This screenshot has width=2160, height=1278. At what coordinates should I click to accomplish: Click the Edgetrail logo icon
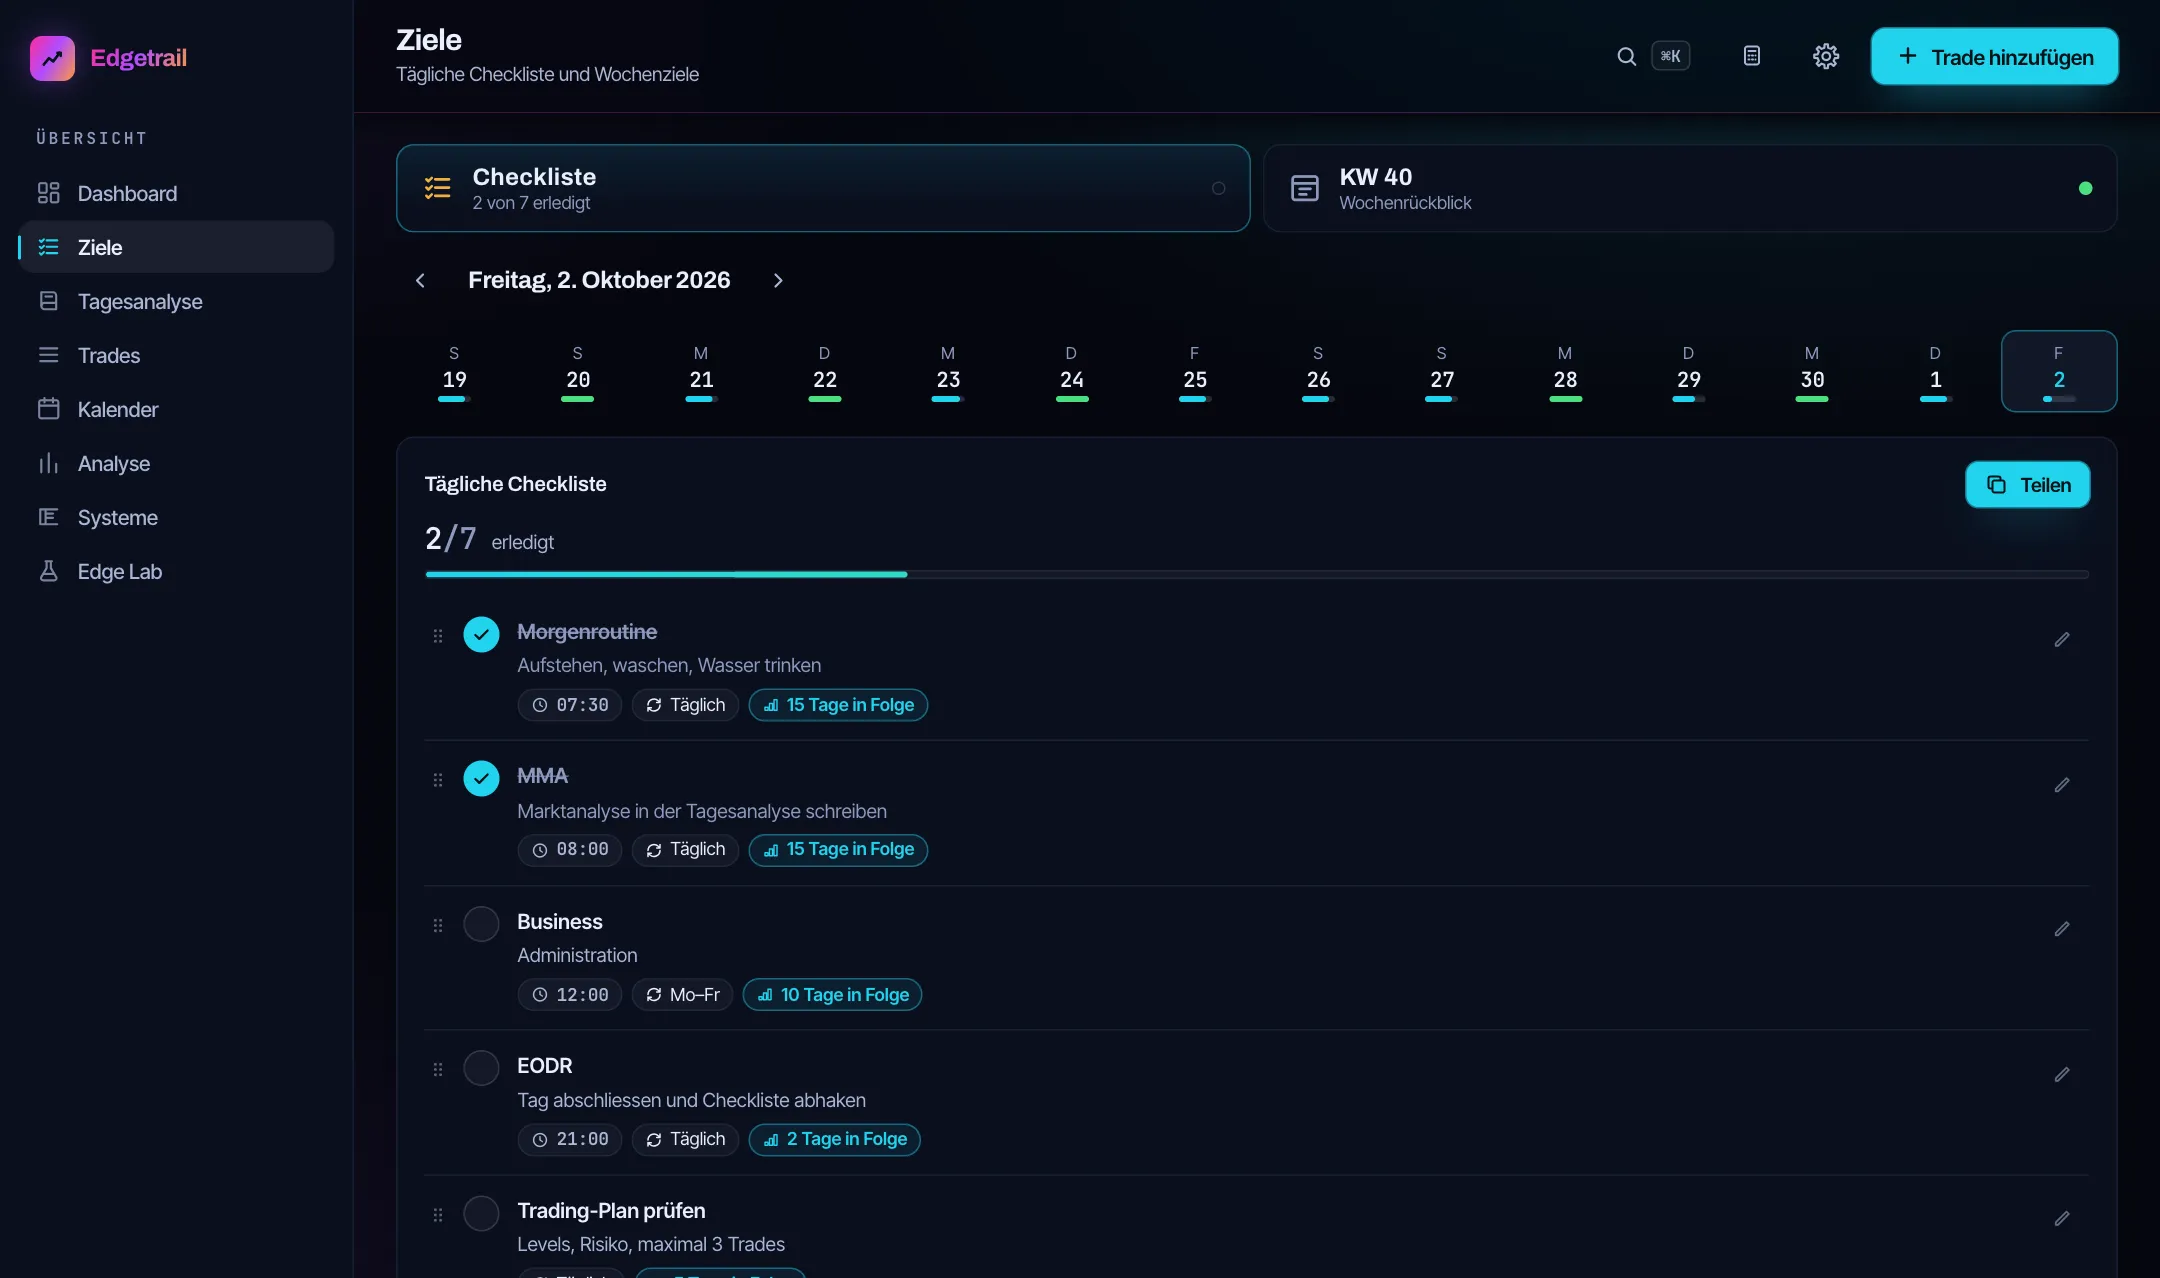coord(52,58)
